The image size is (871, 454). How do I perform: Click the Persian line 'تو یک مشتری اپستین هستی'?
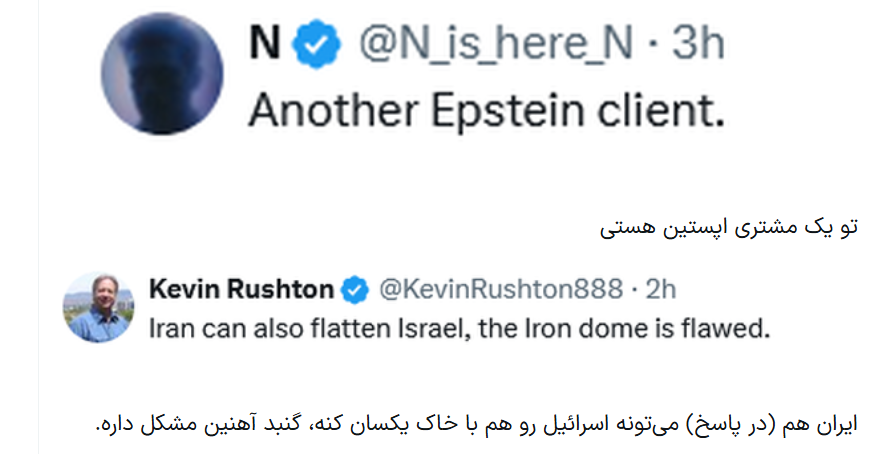pyautogui.click(x=729, y=227)
